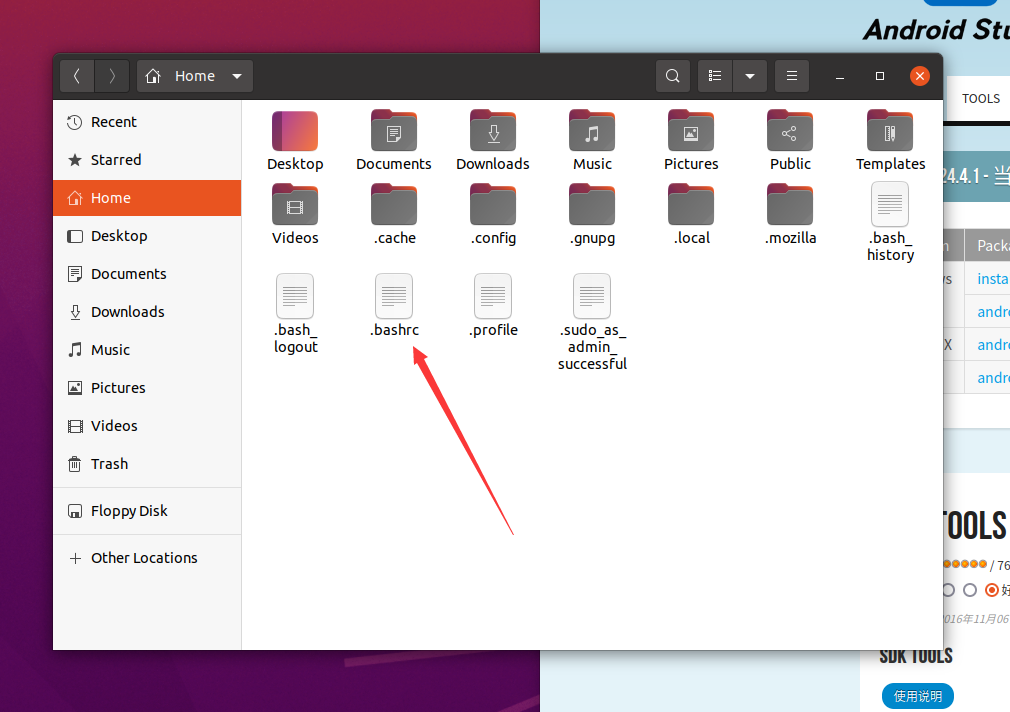Image resolution: width=1010 pixels, height=712 pixels.
Task: Select Home in the sidebar
Action: point(147,198)
